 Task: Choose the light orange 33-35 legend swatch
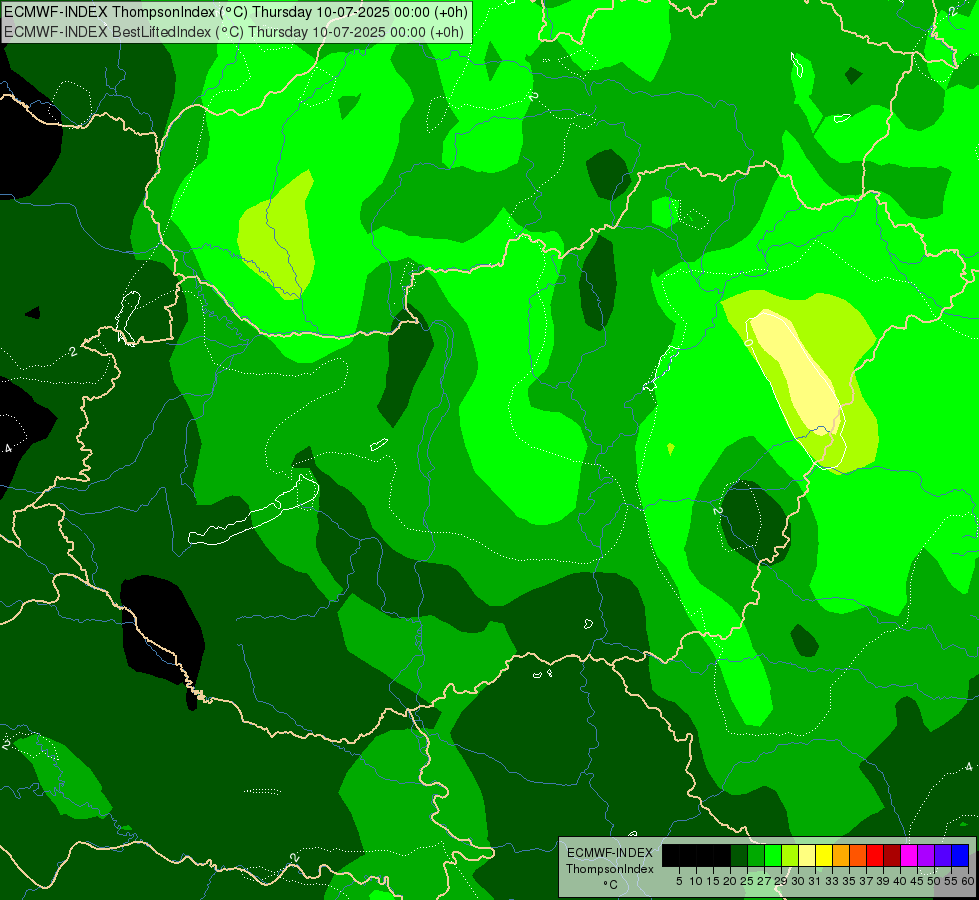pyautogui.click(x=841, y=855)
